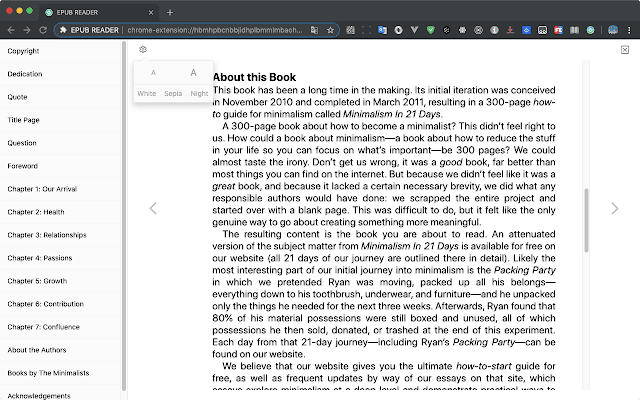Click the V-shaped extension icon
This screenshot has width=640, height=400.
pyautogui.click(x=414, y=30)
